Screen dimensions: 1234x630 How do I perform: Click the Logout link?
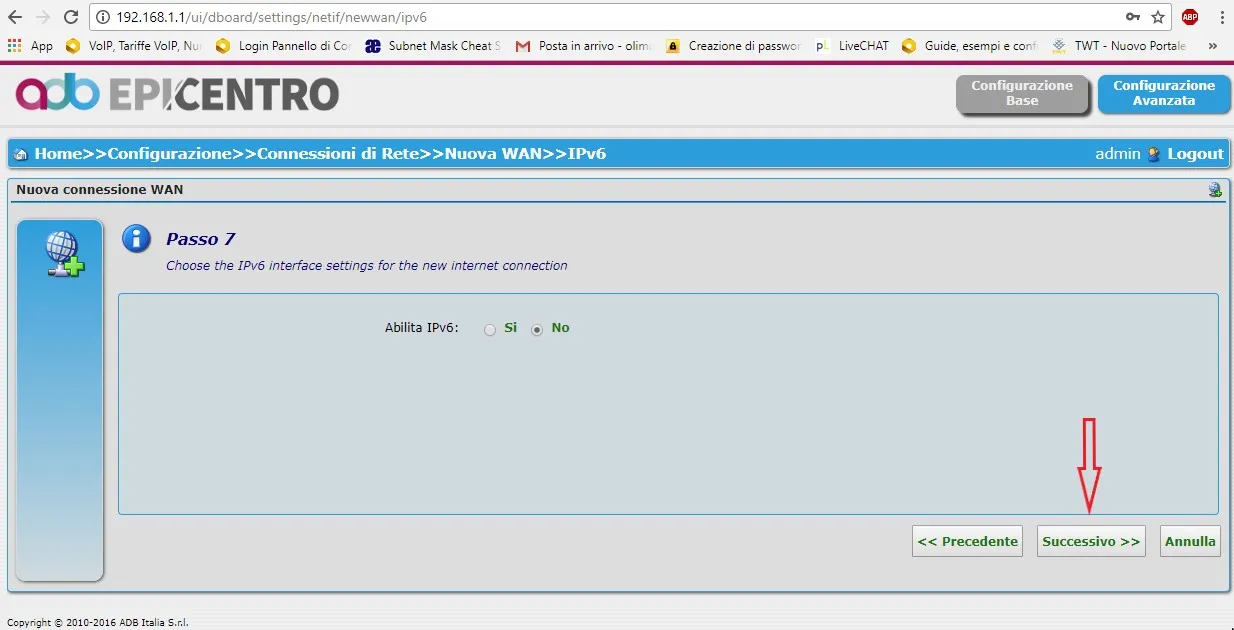coord(1195,153)
